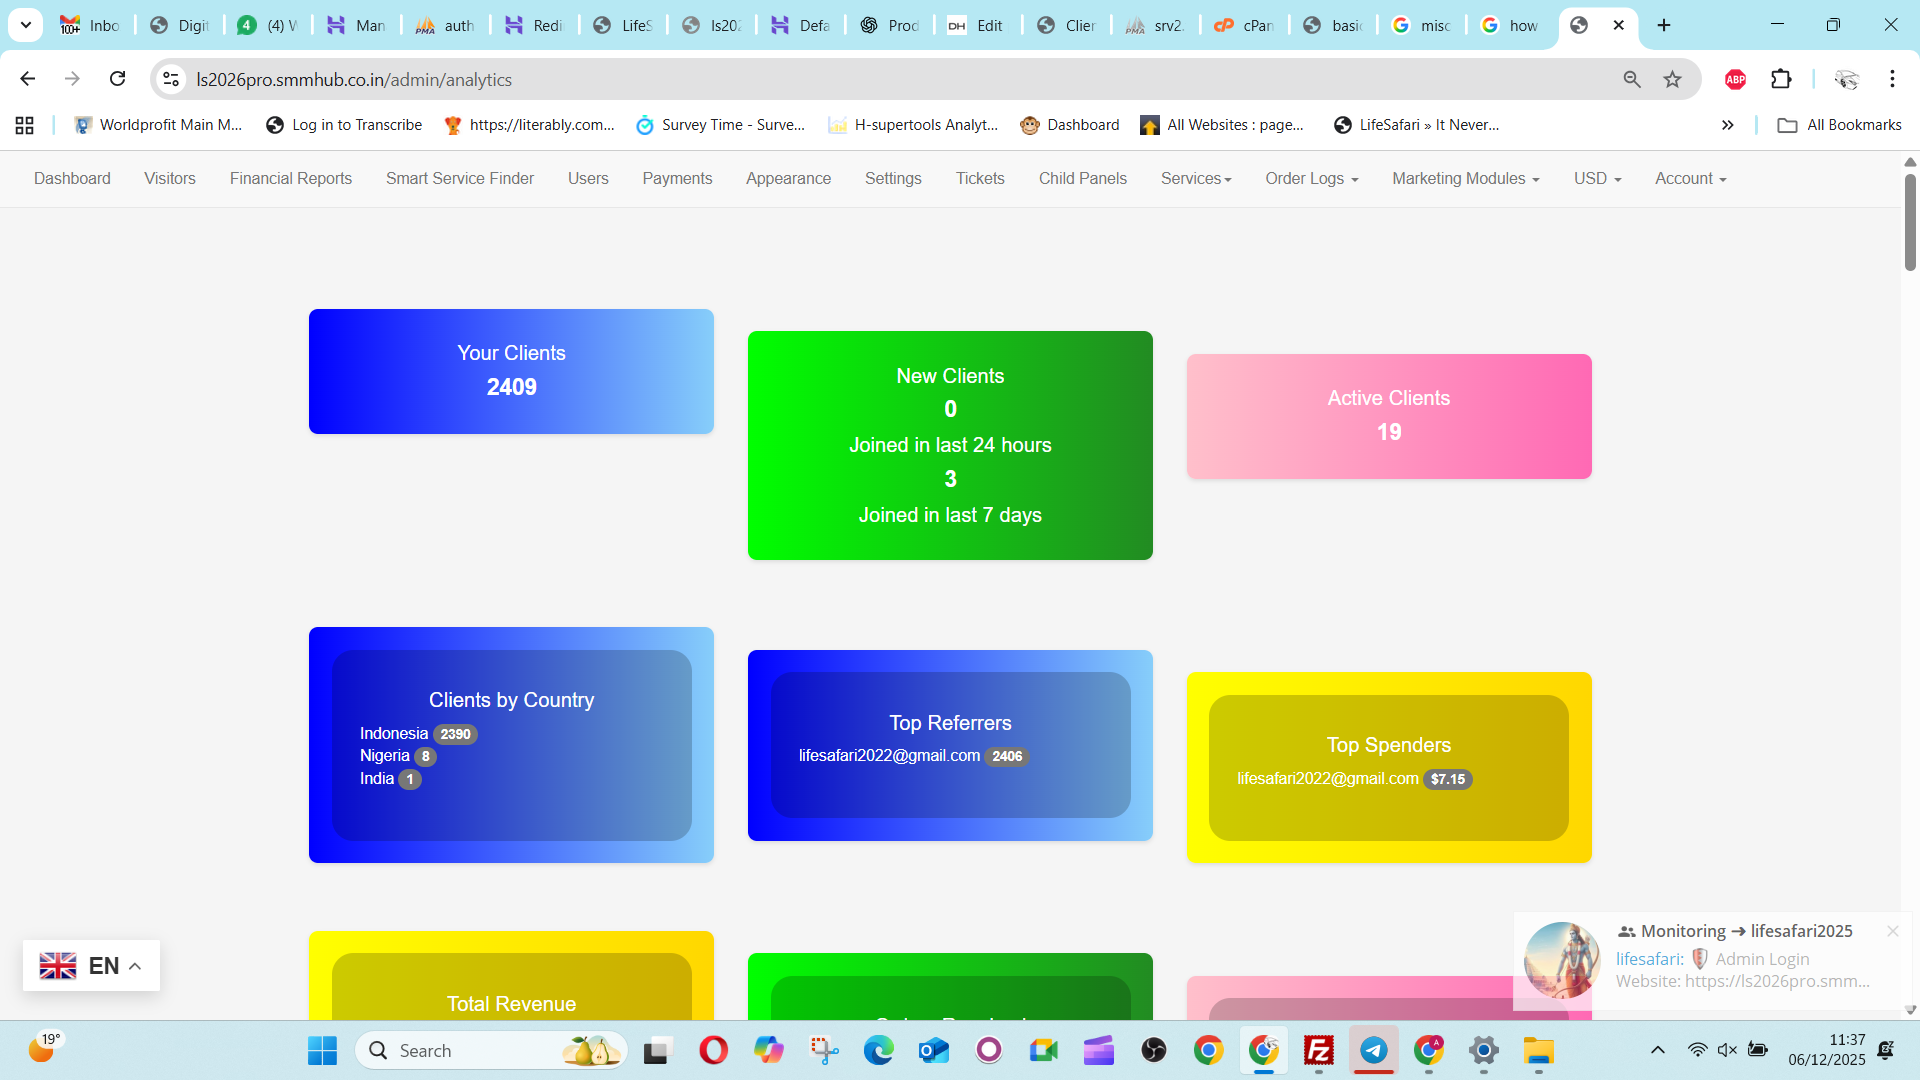Launch FileZilla from the taskbar
1920x1080 pixels.
(1319, 1050)
